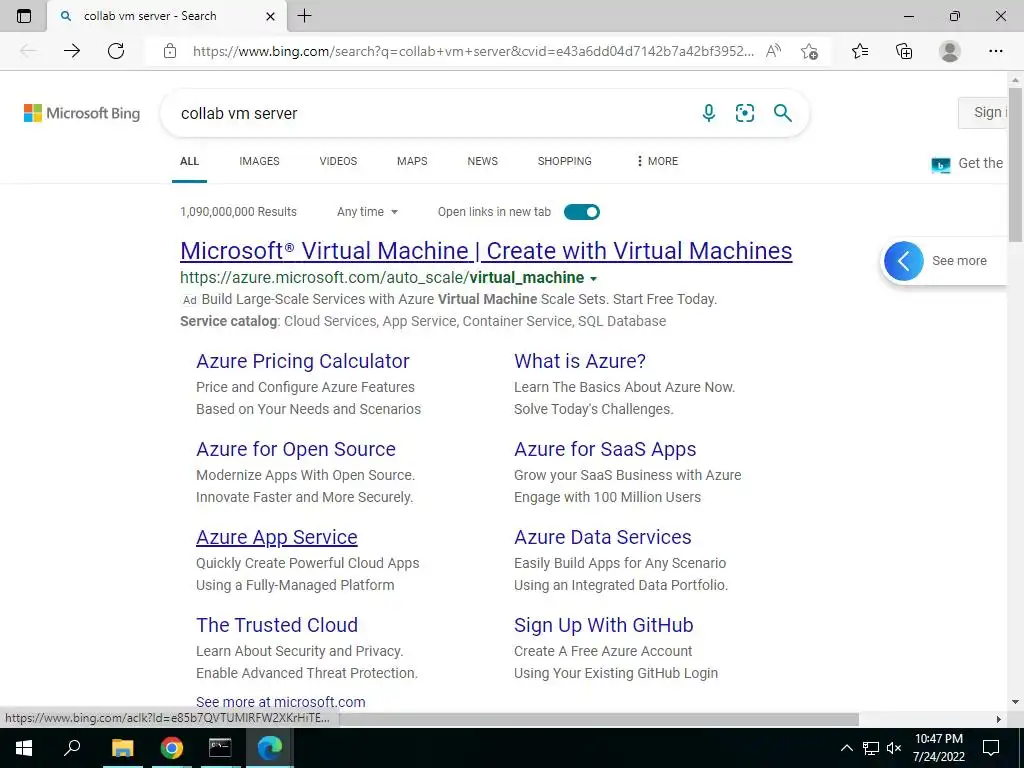Screen dimensions: 1024x768
Task: Select the ALL results tab
Action: 189,161
